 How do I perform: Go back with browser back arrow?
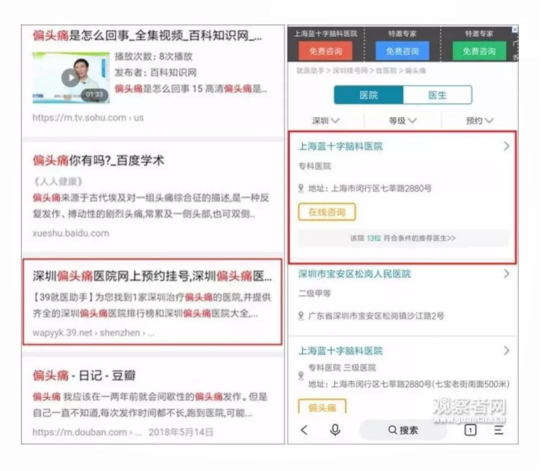[304, 430]
